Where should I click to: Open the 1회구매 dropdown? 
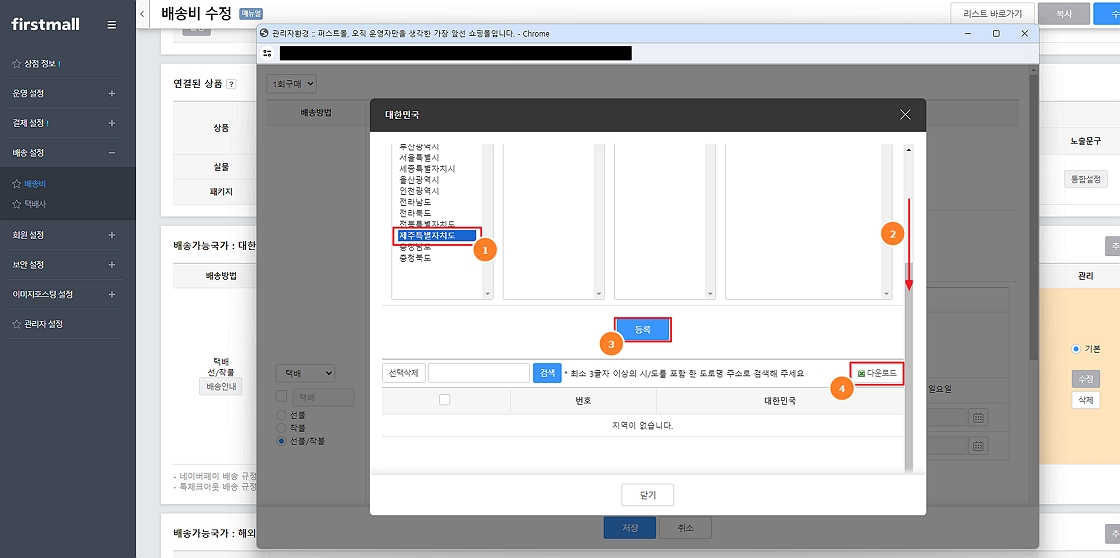pos(291,84)
